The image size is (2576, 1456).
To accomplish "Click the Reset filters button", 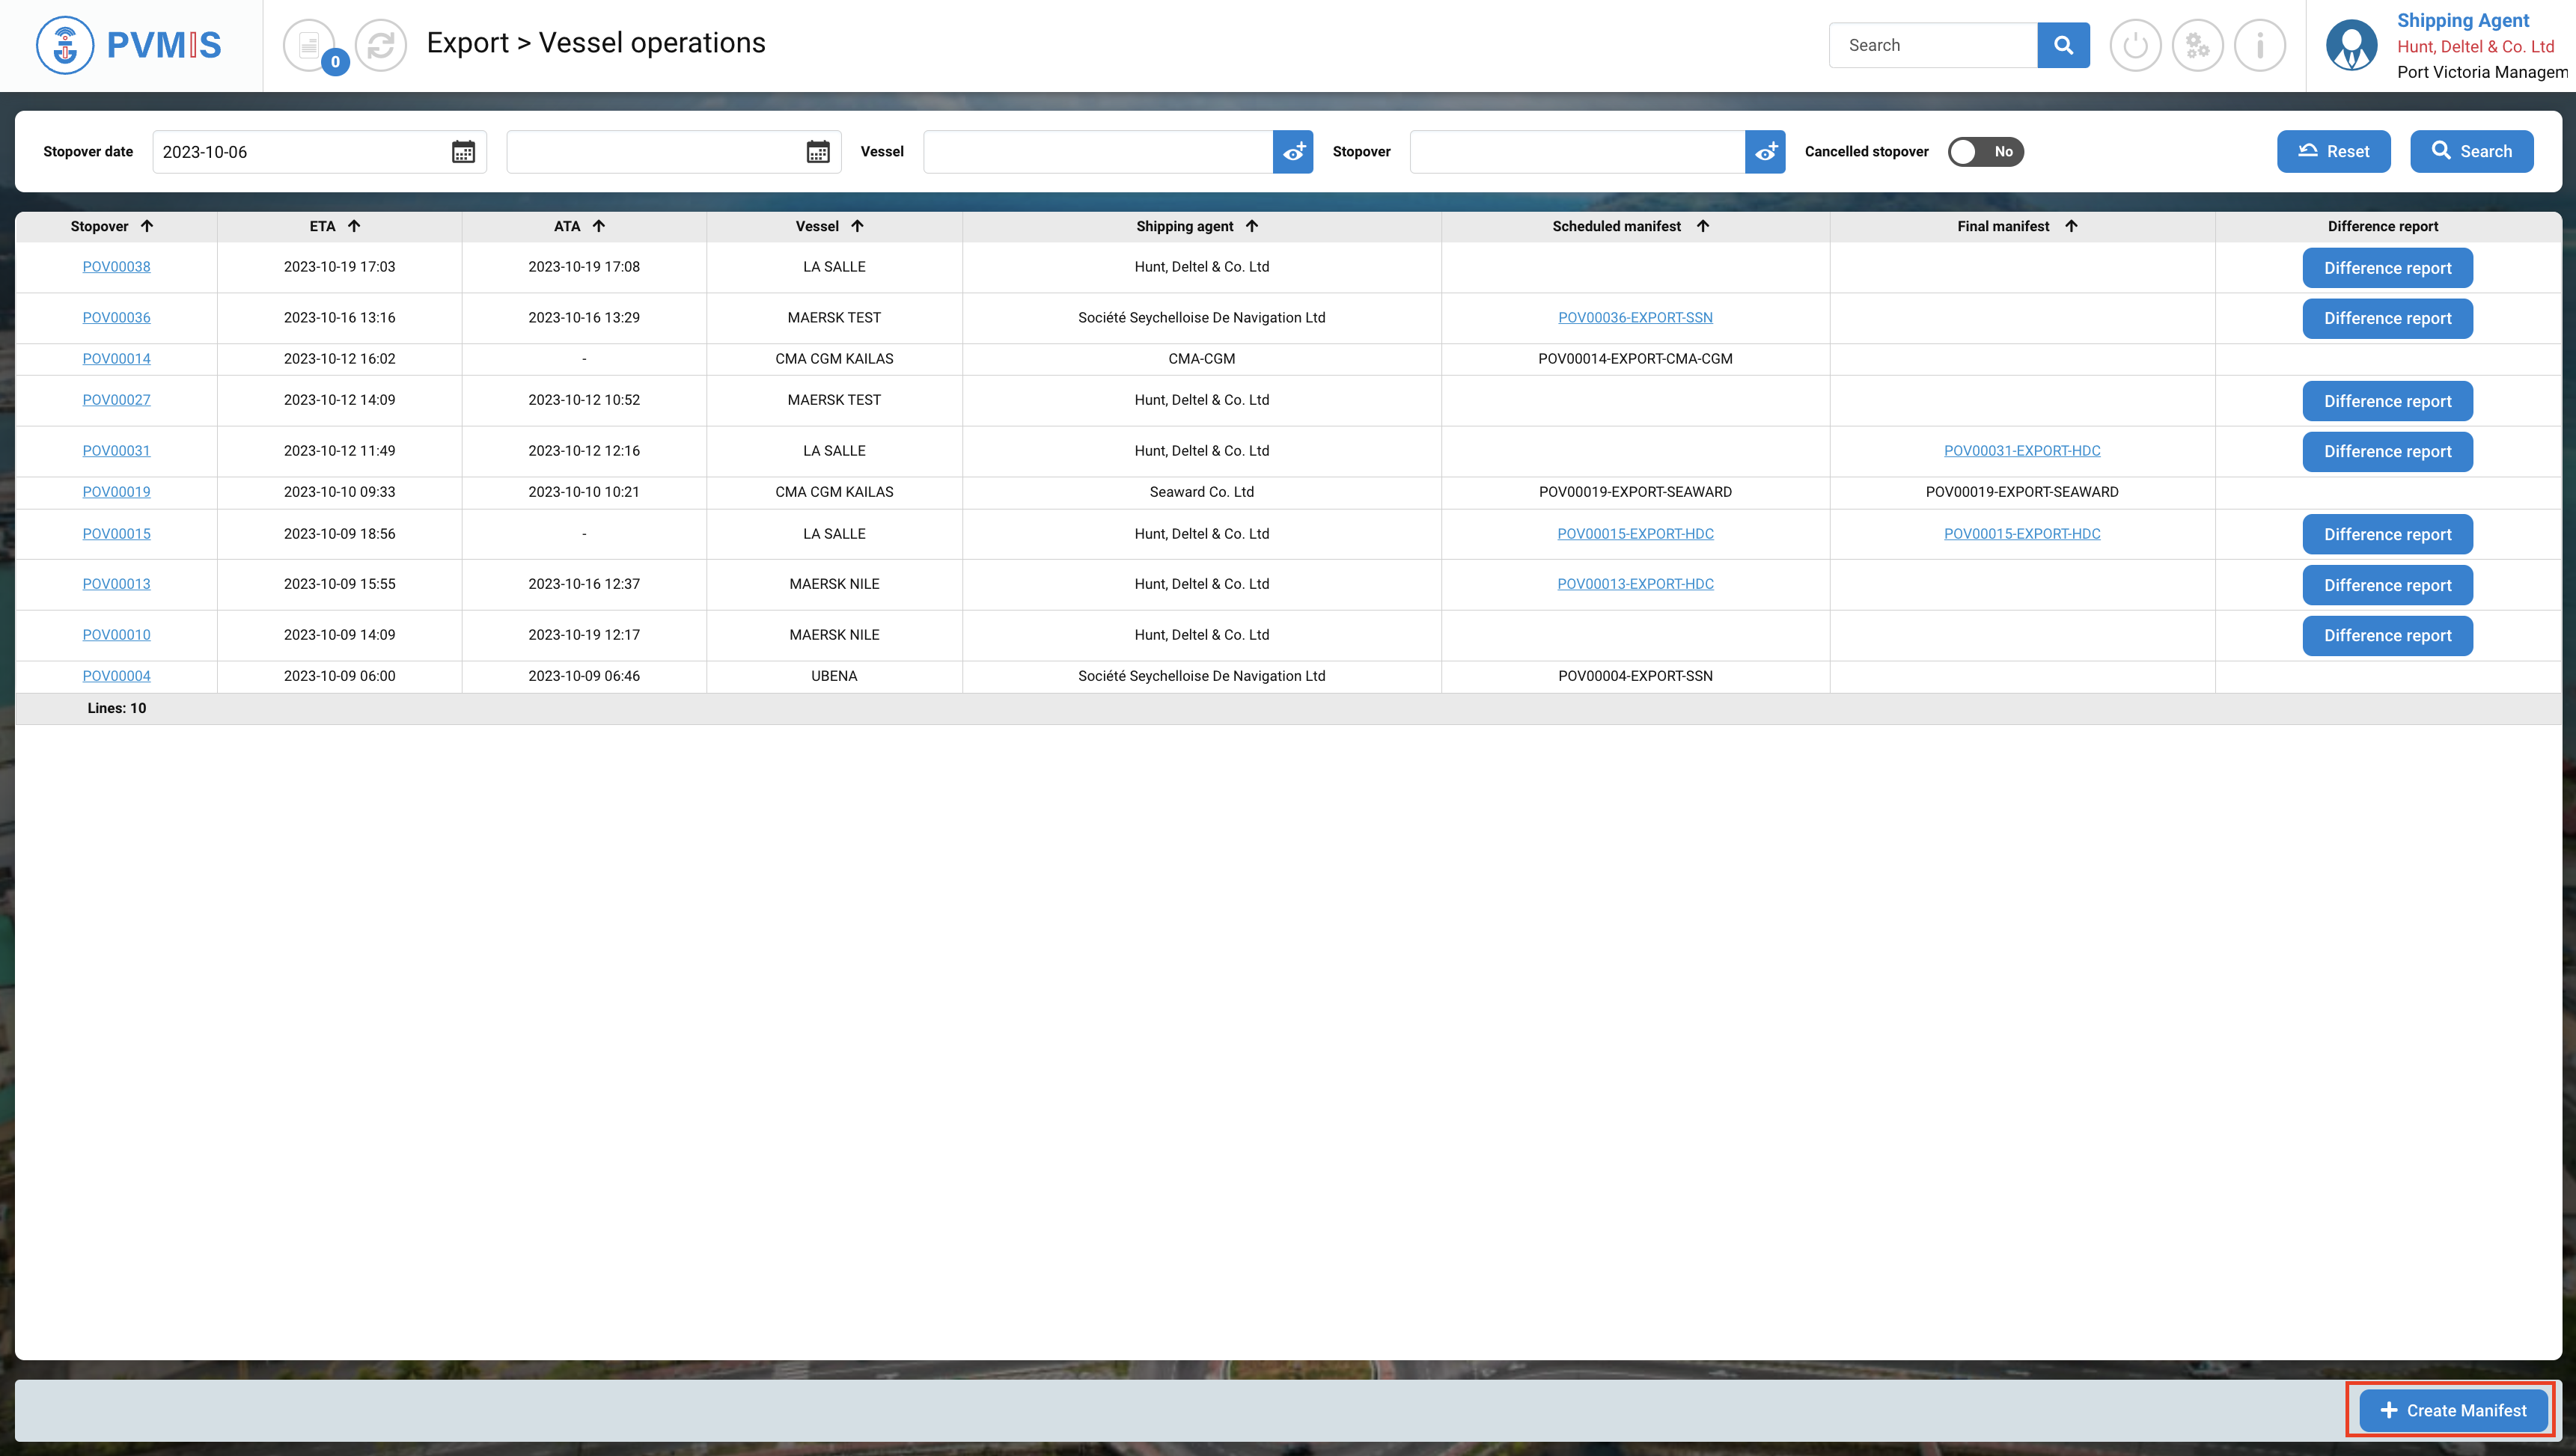I will 2333,152.
